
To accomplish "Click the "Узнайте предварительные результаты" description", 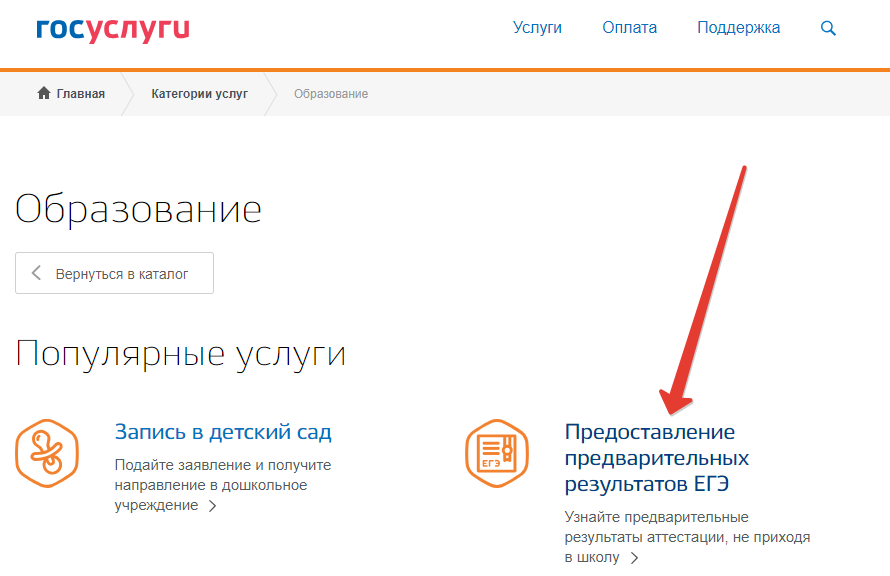I will pyautogui.click(x=686, y=537).
